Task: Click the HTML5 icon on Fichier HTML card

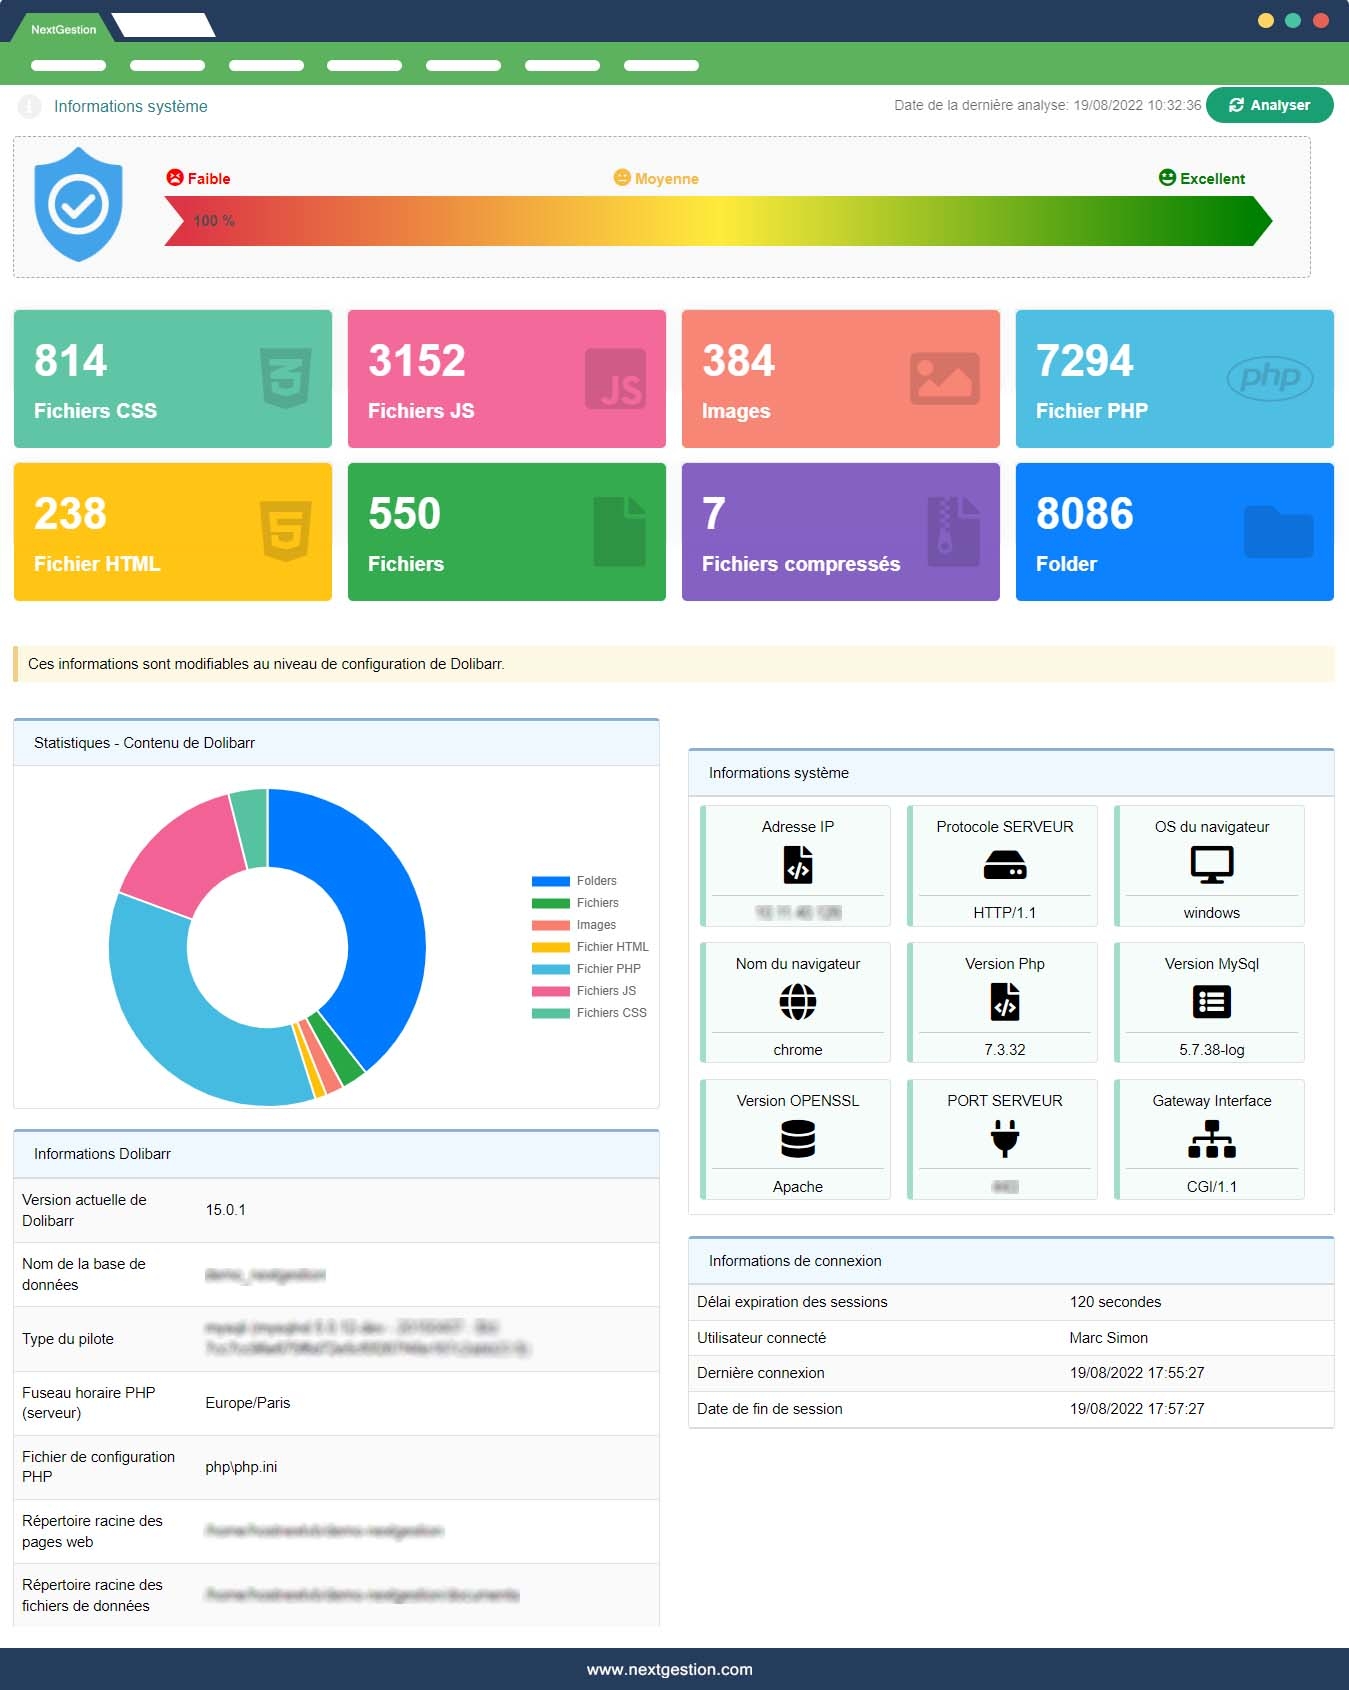Action: (x=285, y=531)
